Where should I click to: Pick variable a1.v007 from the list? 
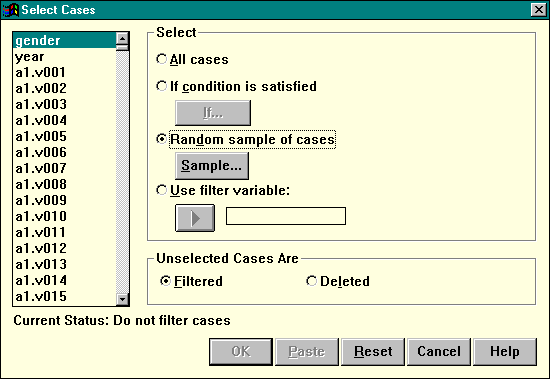[65, 168]
